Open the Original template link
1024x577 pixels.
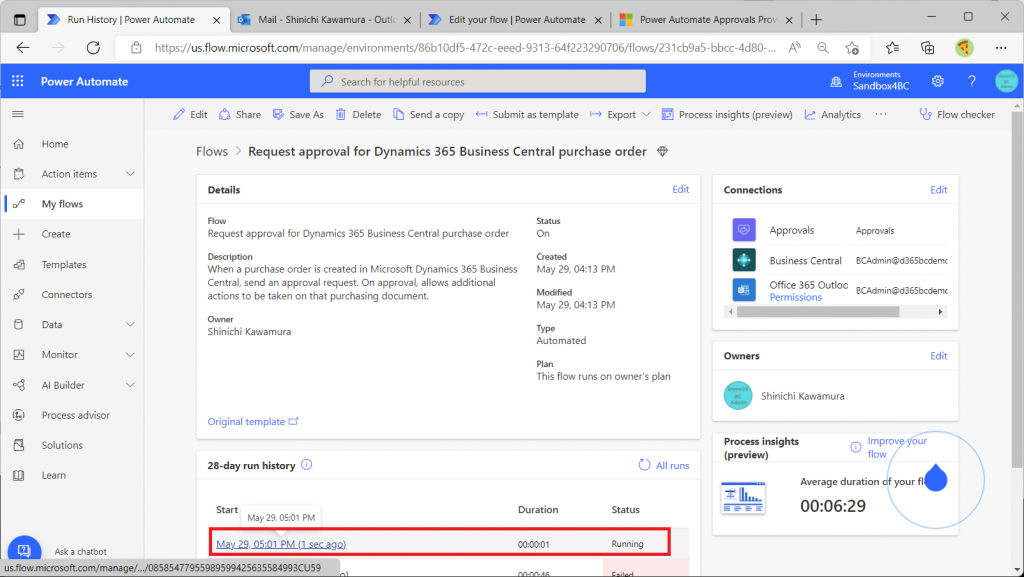tap(253, 422)
